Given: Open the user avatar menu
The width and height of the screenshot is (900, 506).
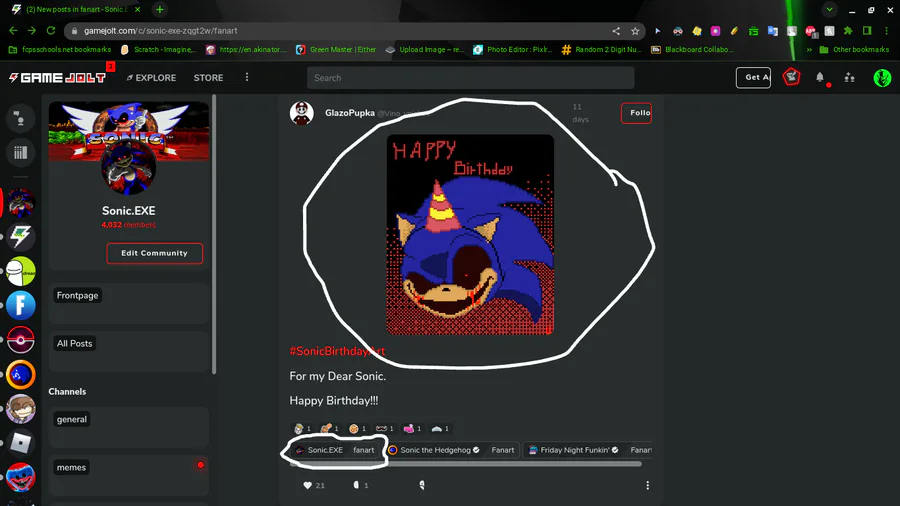Looking at the screenshot, I should 882,77.
